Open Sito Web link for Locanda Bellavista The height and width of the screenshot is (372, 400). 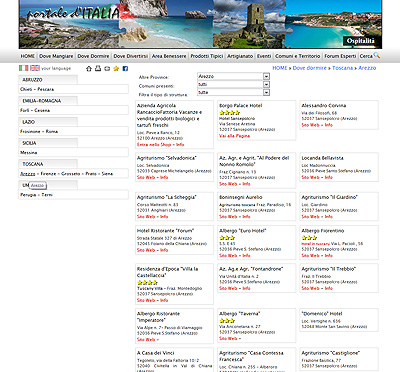(310, 177)
